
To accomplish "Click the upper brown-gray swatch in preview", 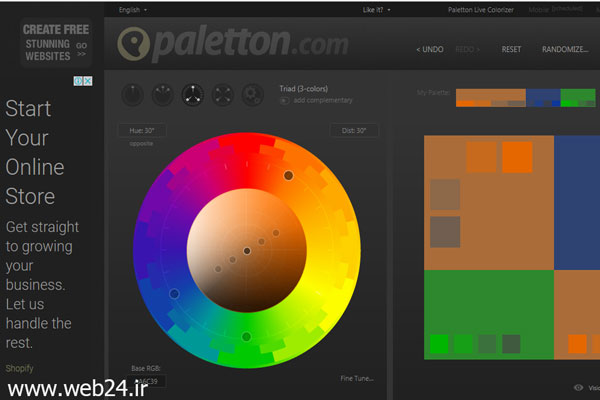I will coord(445,194).
